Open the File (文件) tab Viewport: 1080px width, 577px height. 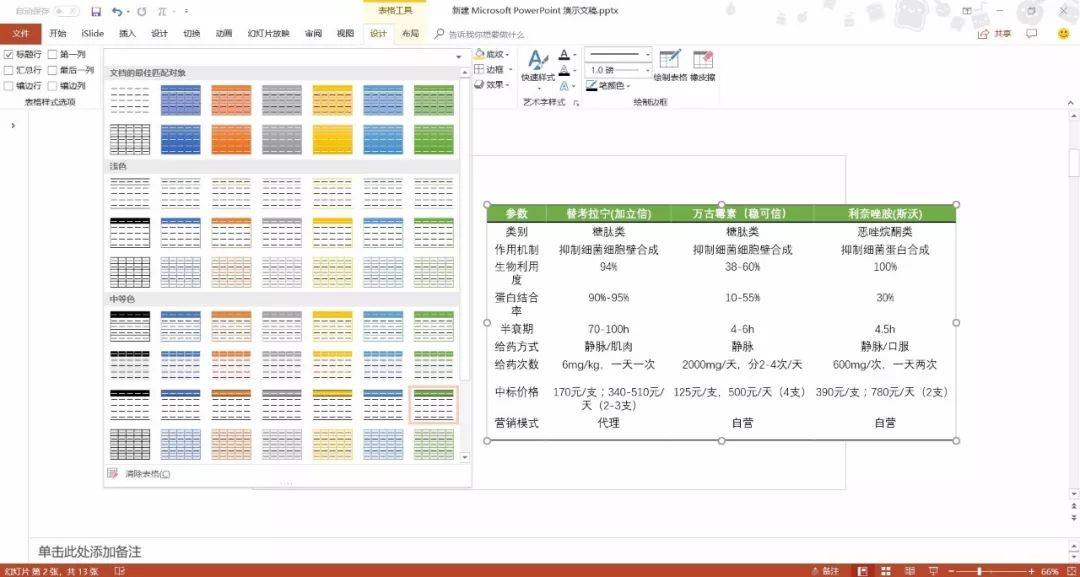pyautogui.click(x=21, y=34)
